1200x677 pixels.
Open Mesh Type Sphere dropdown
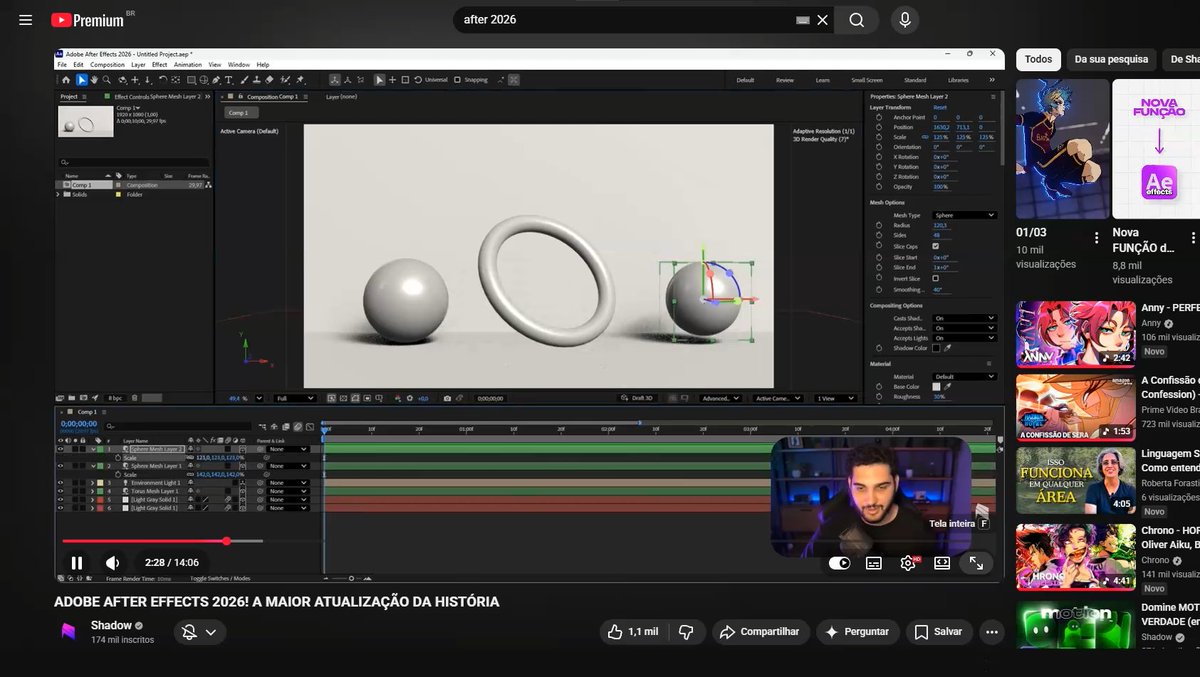click(x=965, y=215)
